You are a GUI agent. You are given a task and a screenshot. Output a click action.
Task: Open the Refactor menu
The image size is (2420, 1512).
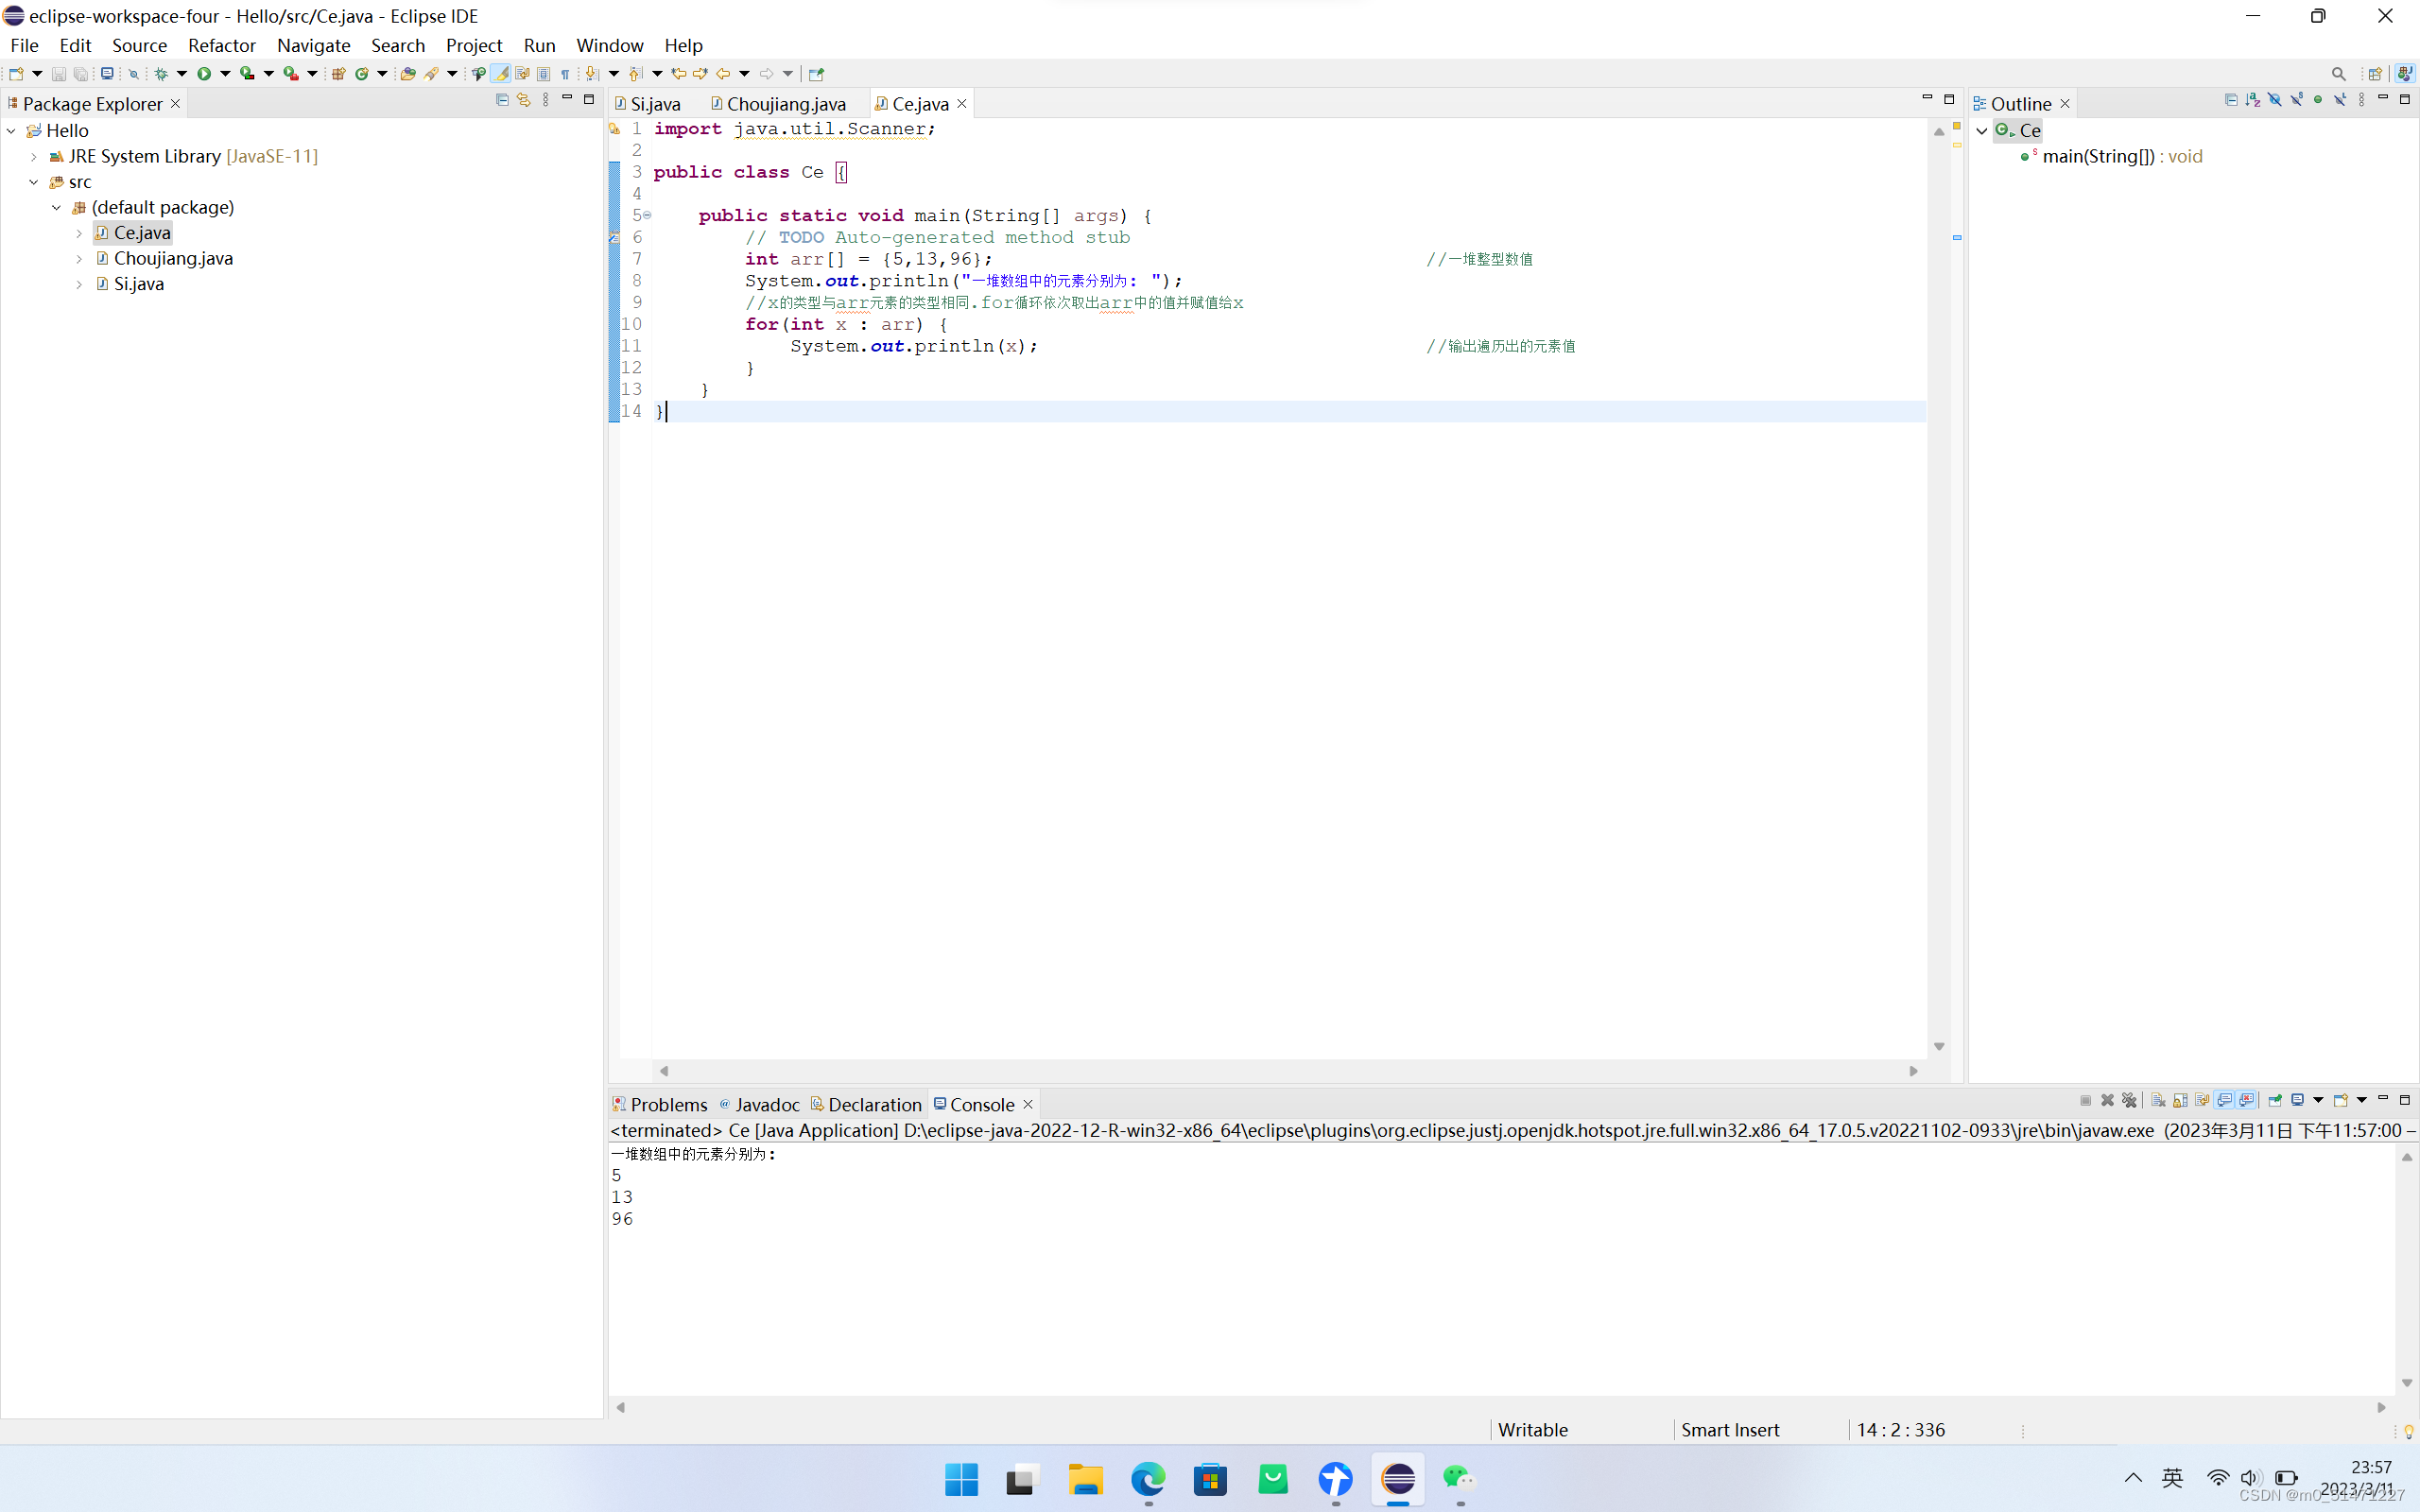point(221,45)
